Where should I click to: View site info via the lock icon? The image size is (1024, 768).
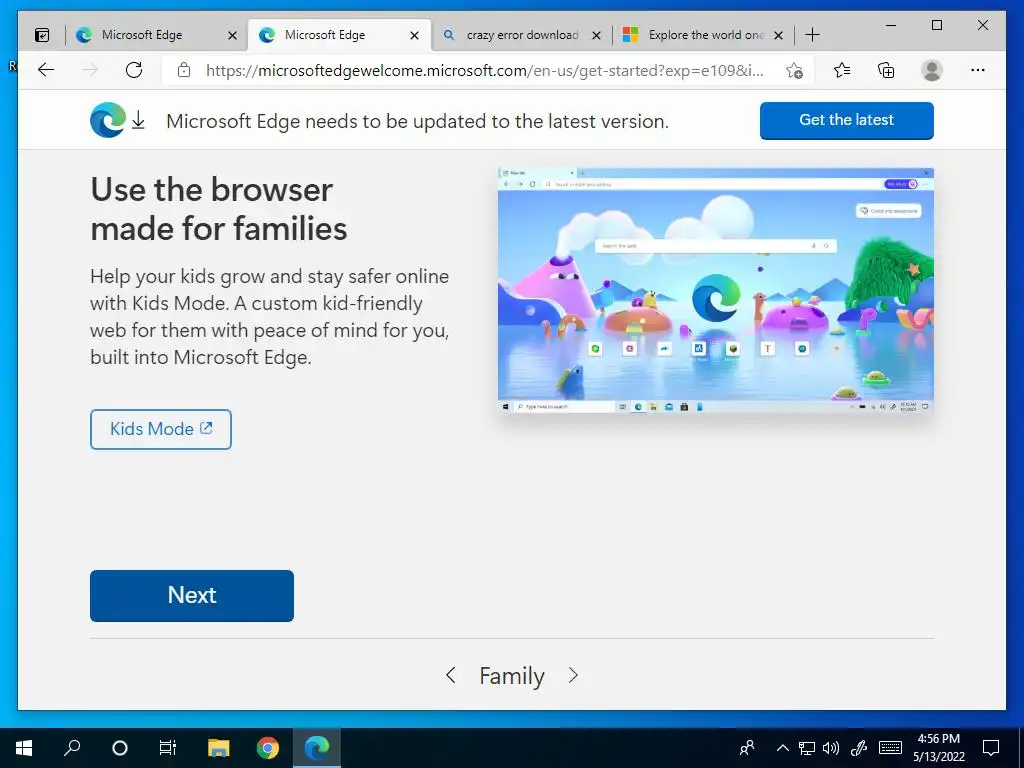pos(184,70)
